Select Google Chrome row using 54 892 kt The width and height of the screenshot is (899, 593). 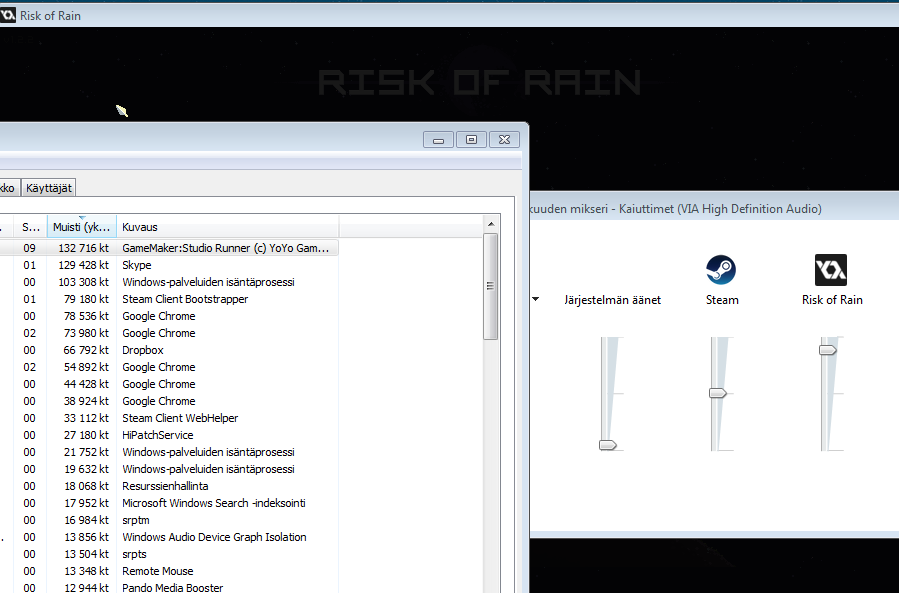pyautogui.click(x=169, y=367)
